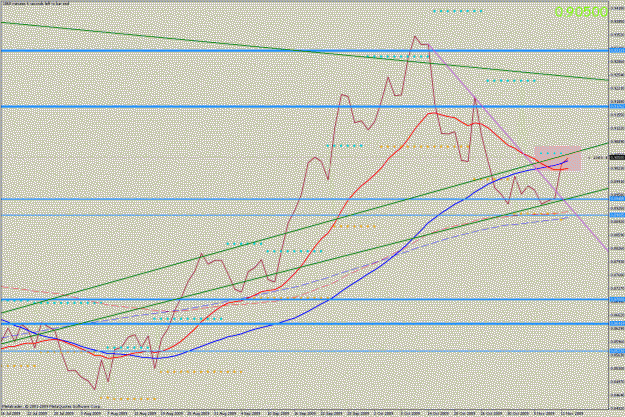Click the MetaQuotes Software Corp. copyright text
Image resolution: width=625 pixels, height=417 pixels.
51,407
